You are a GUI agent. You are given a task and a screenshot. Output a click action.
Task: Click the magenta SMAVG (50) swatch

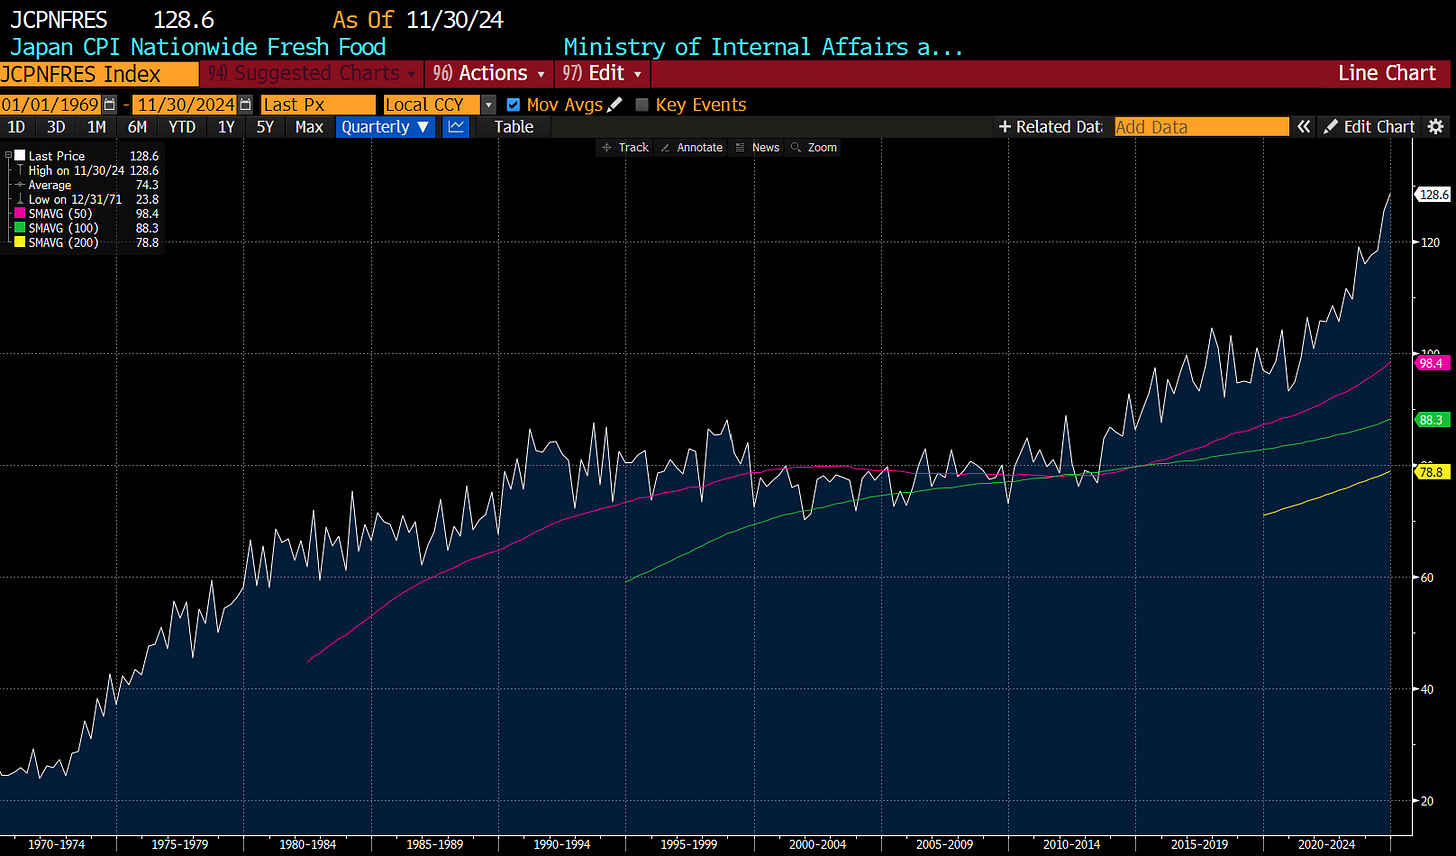point(20,214)
